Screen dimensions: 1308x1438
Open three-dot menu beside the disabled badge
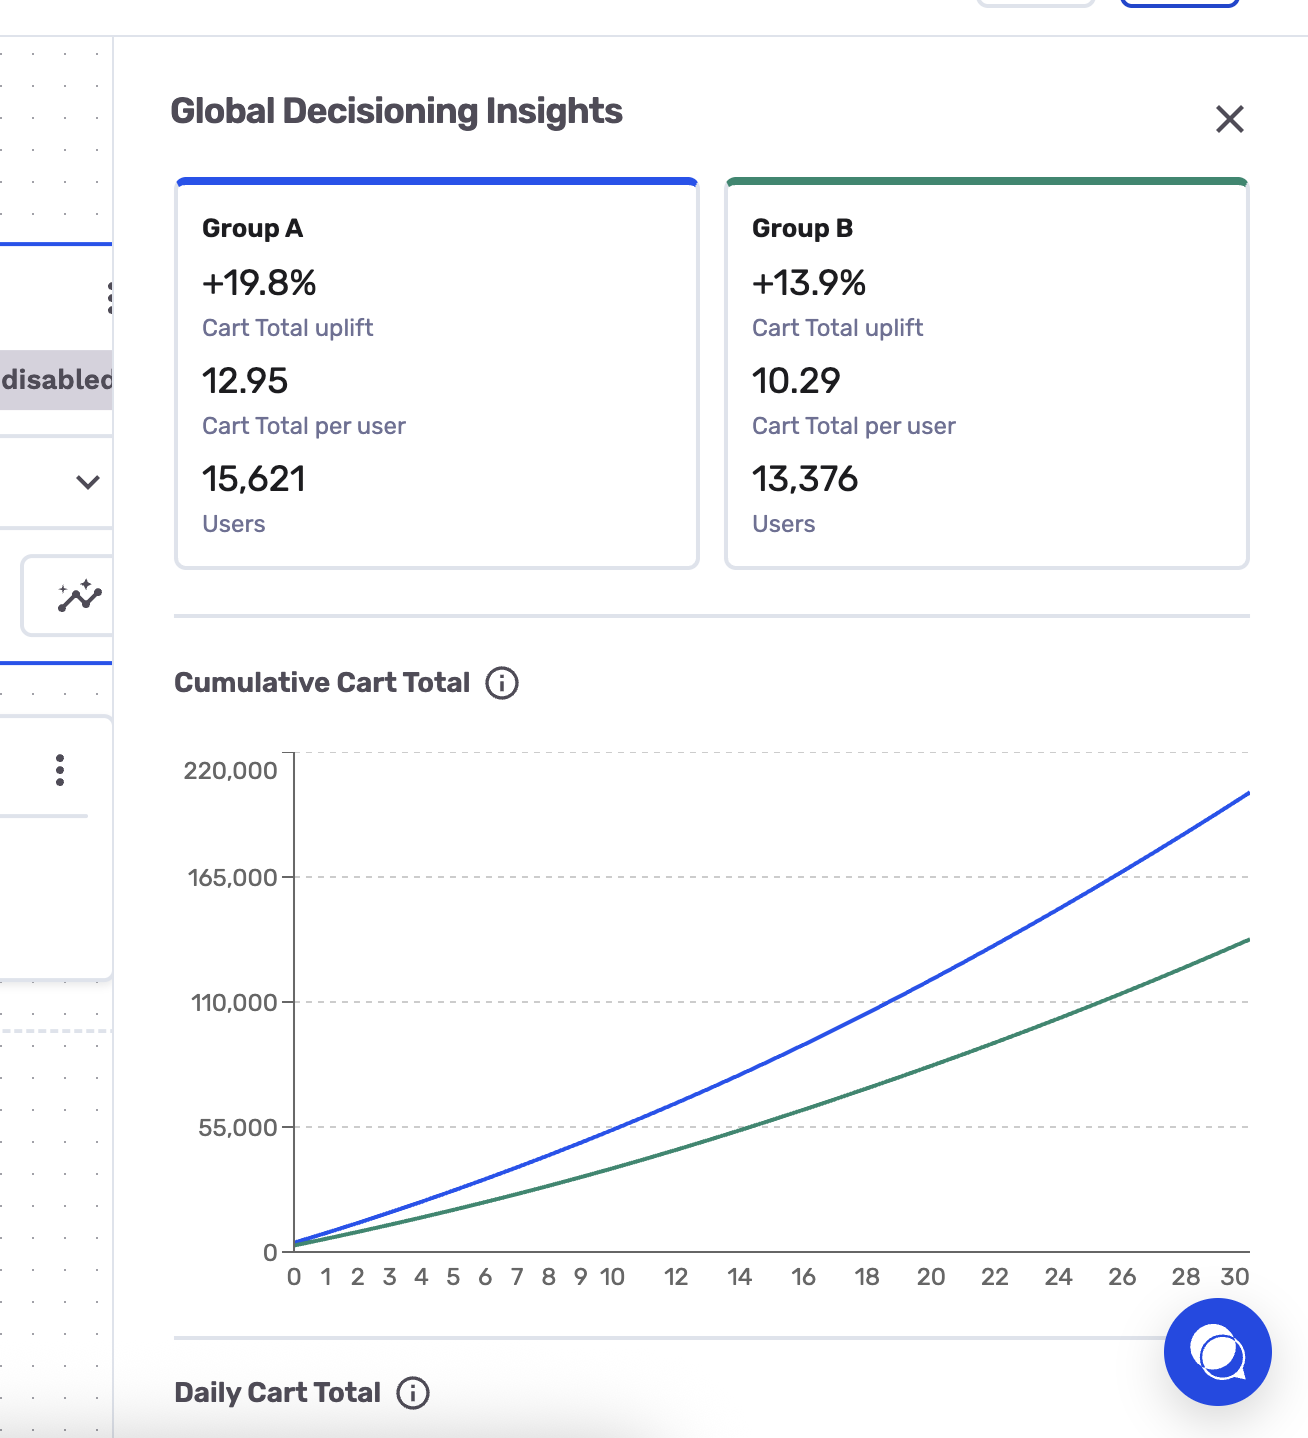(109, 298)
